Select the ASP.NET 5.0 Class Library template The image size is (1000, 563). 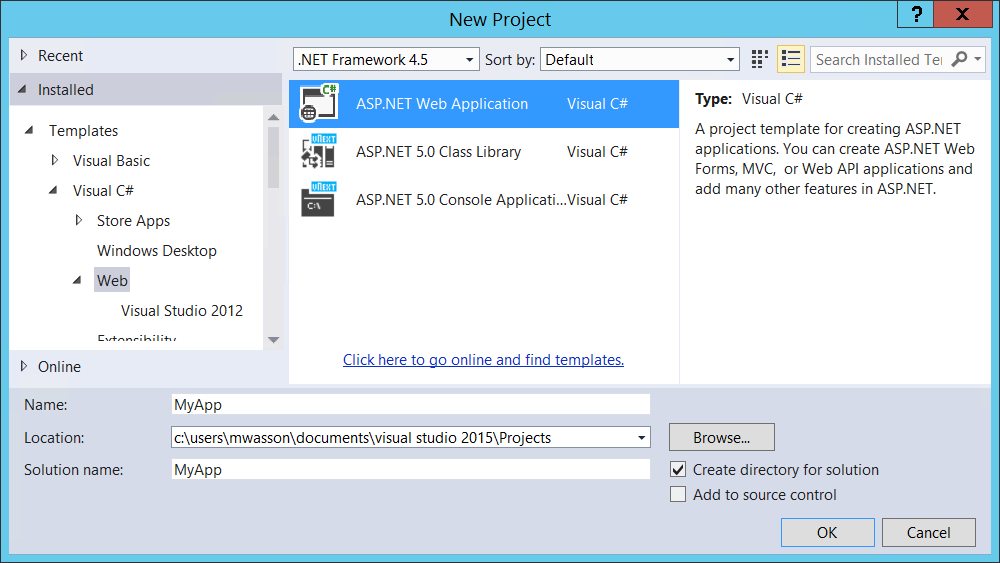click(x=484, y=152)
